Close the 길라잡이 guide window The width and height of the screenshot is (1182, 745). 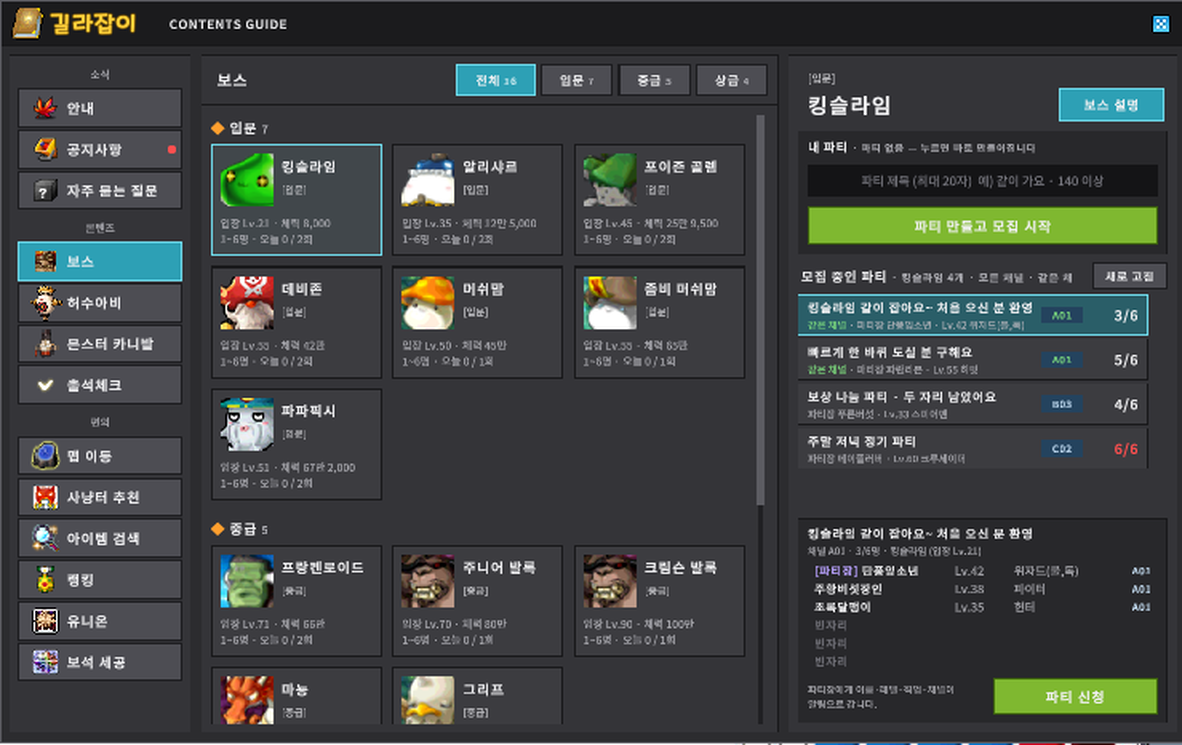click(x=1161, y=24)
